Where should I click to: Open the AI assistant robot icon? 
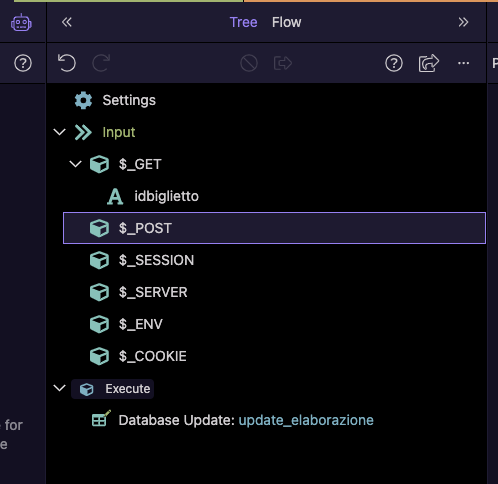[x=21, y=23]
